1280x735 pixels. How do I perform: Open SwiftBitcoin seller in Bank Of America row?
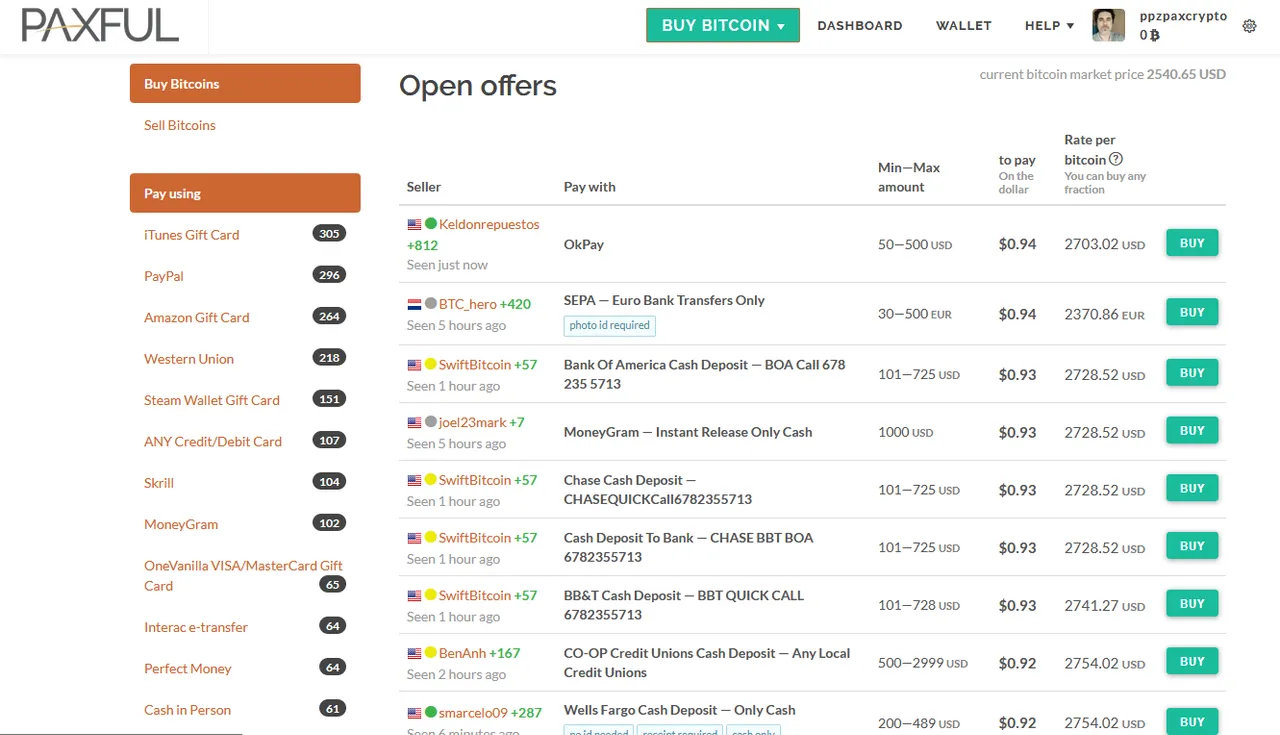click(475, 364)
